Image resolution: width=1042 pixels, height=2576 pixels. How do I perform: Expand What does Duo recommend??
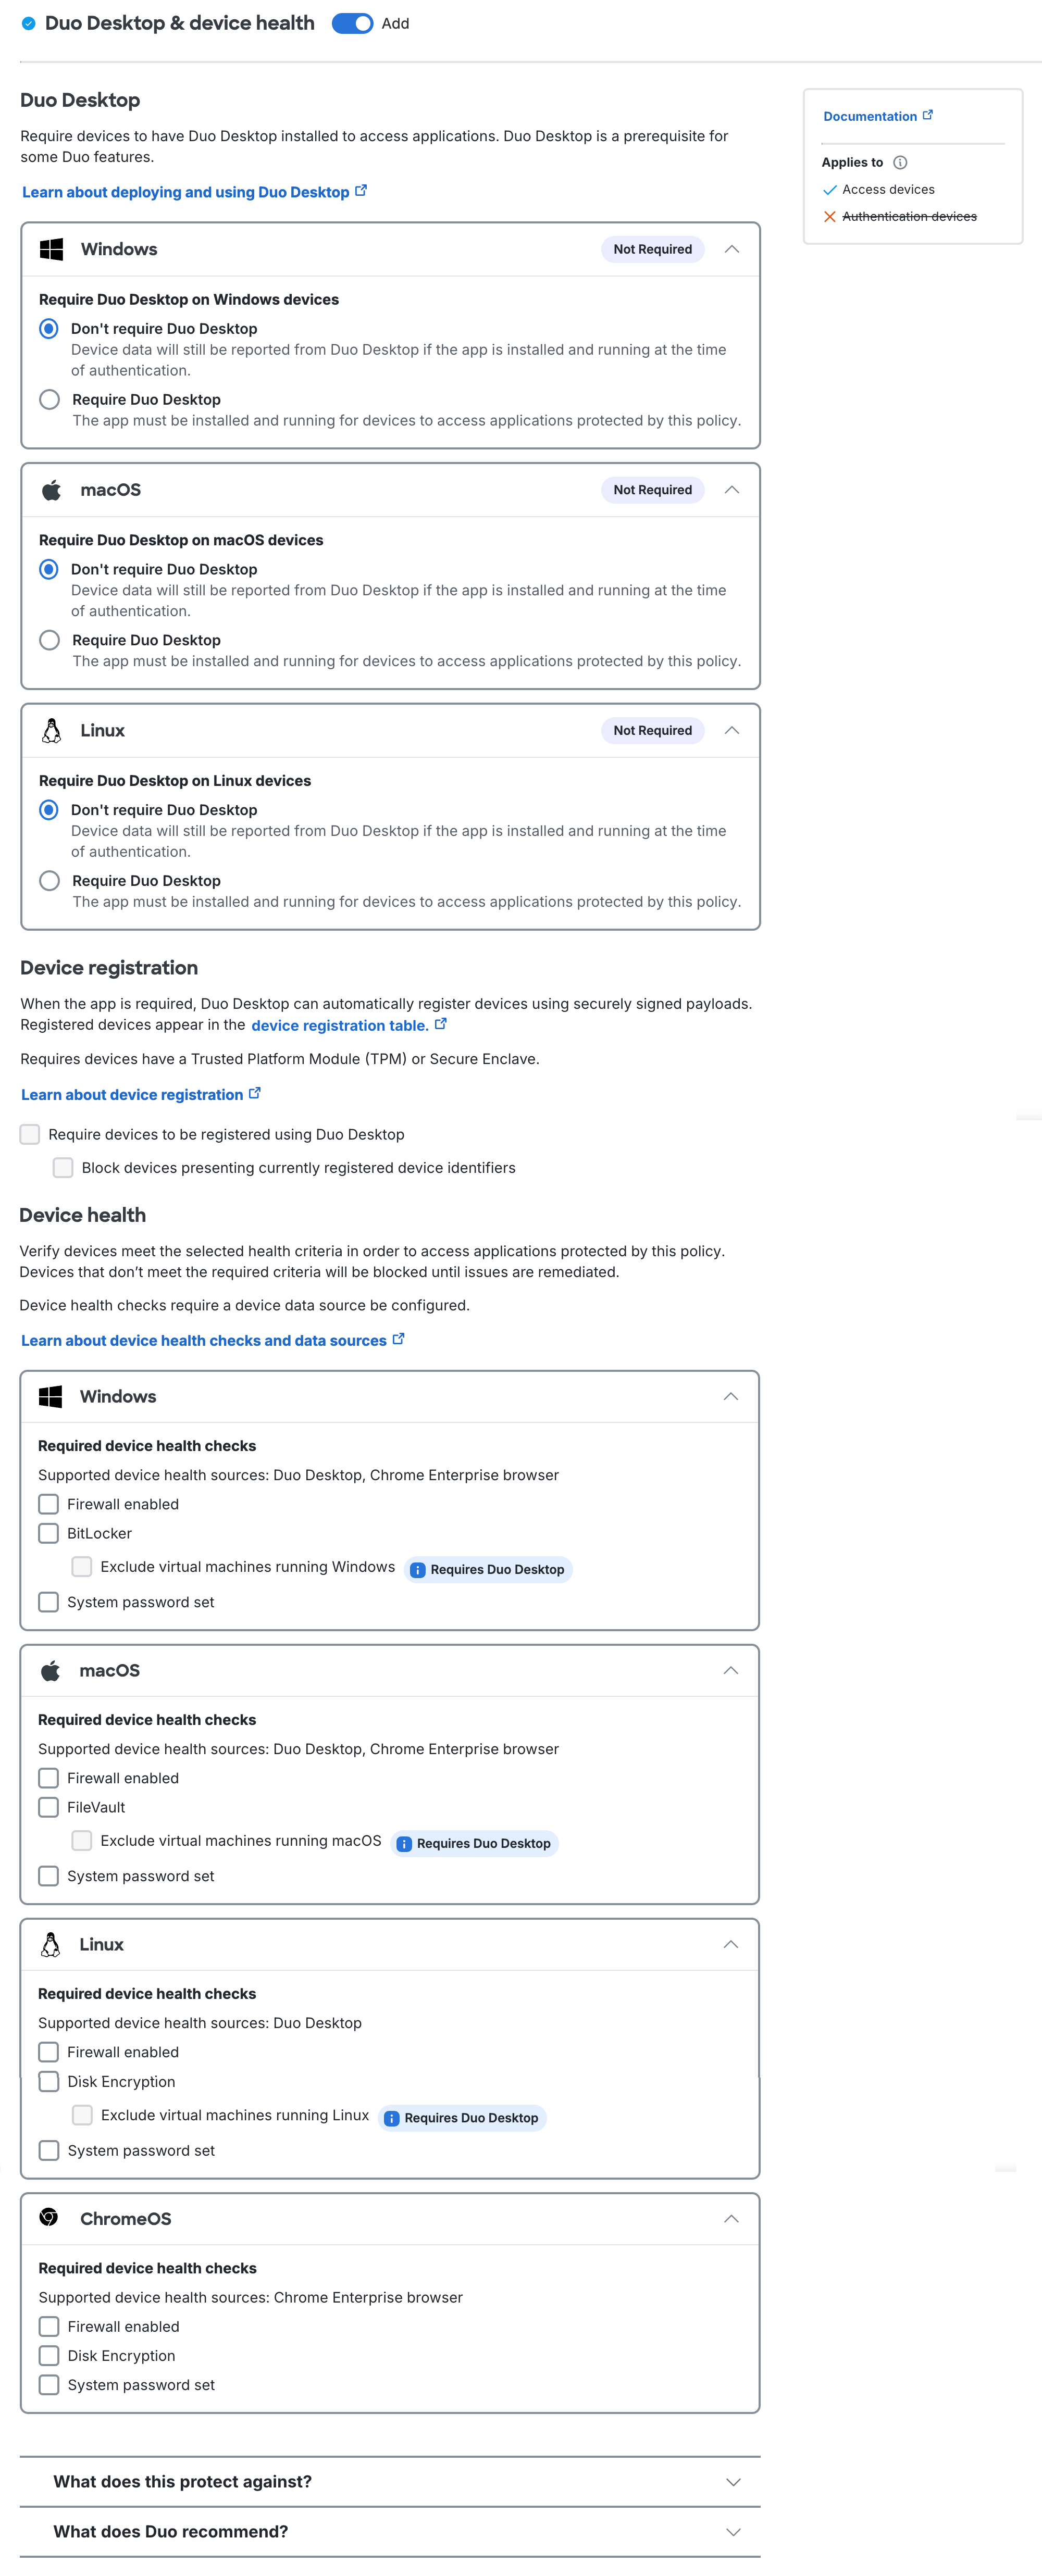pos(733,2531)
